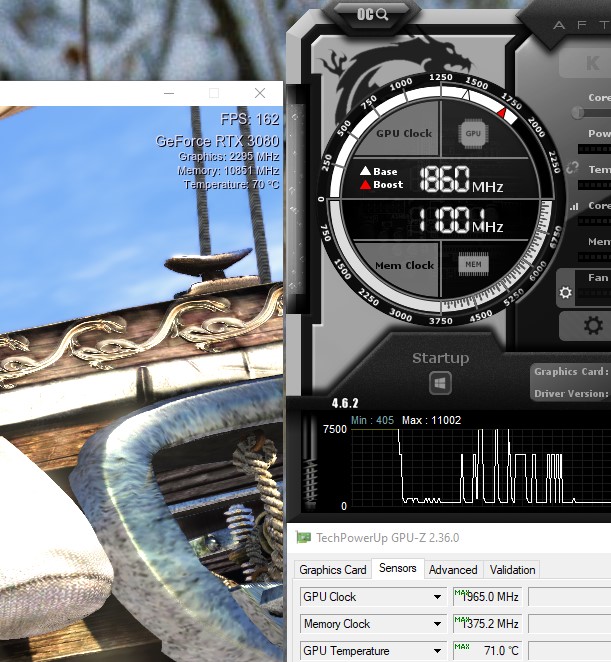The height and width of the screenshot is (662, 611).
Task: Click the 1375.2 MHz memory clock value
Action: pos(488,624)
